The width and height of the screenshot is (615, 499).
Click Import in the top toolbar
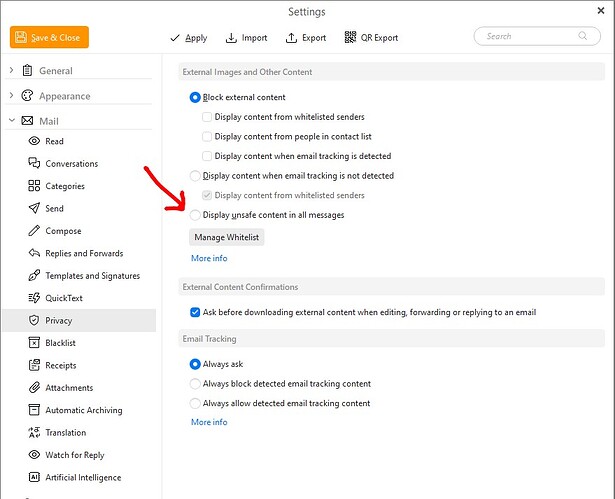pos(246,38)
